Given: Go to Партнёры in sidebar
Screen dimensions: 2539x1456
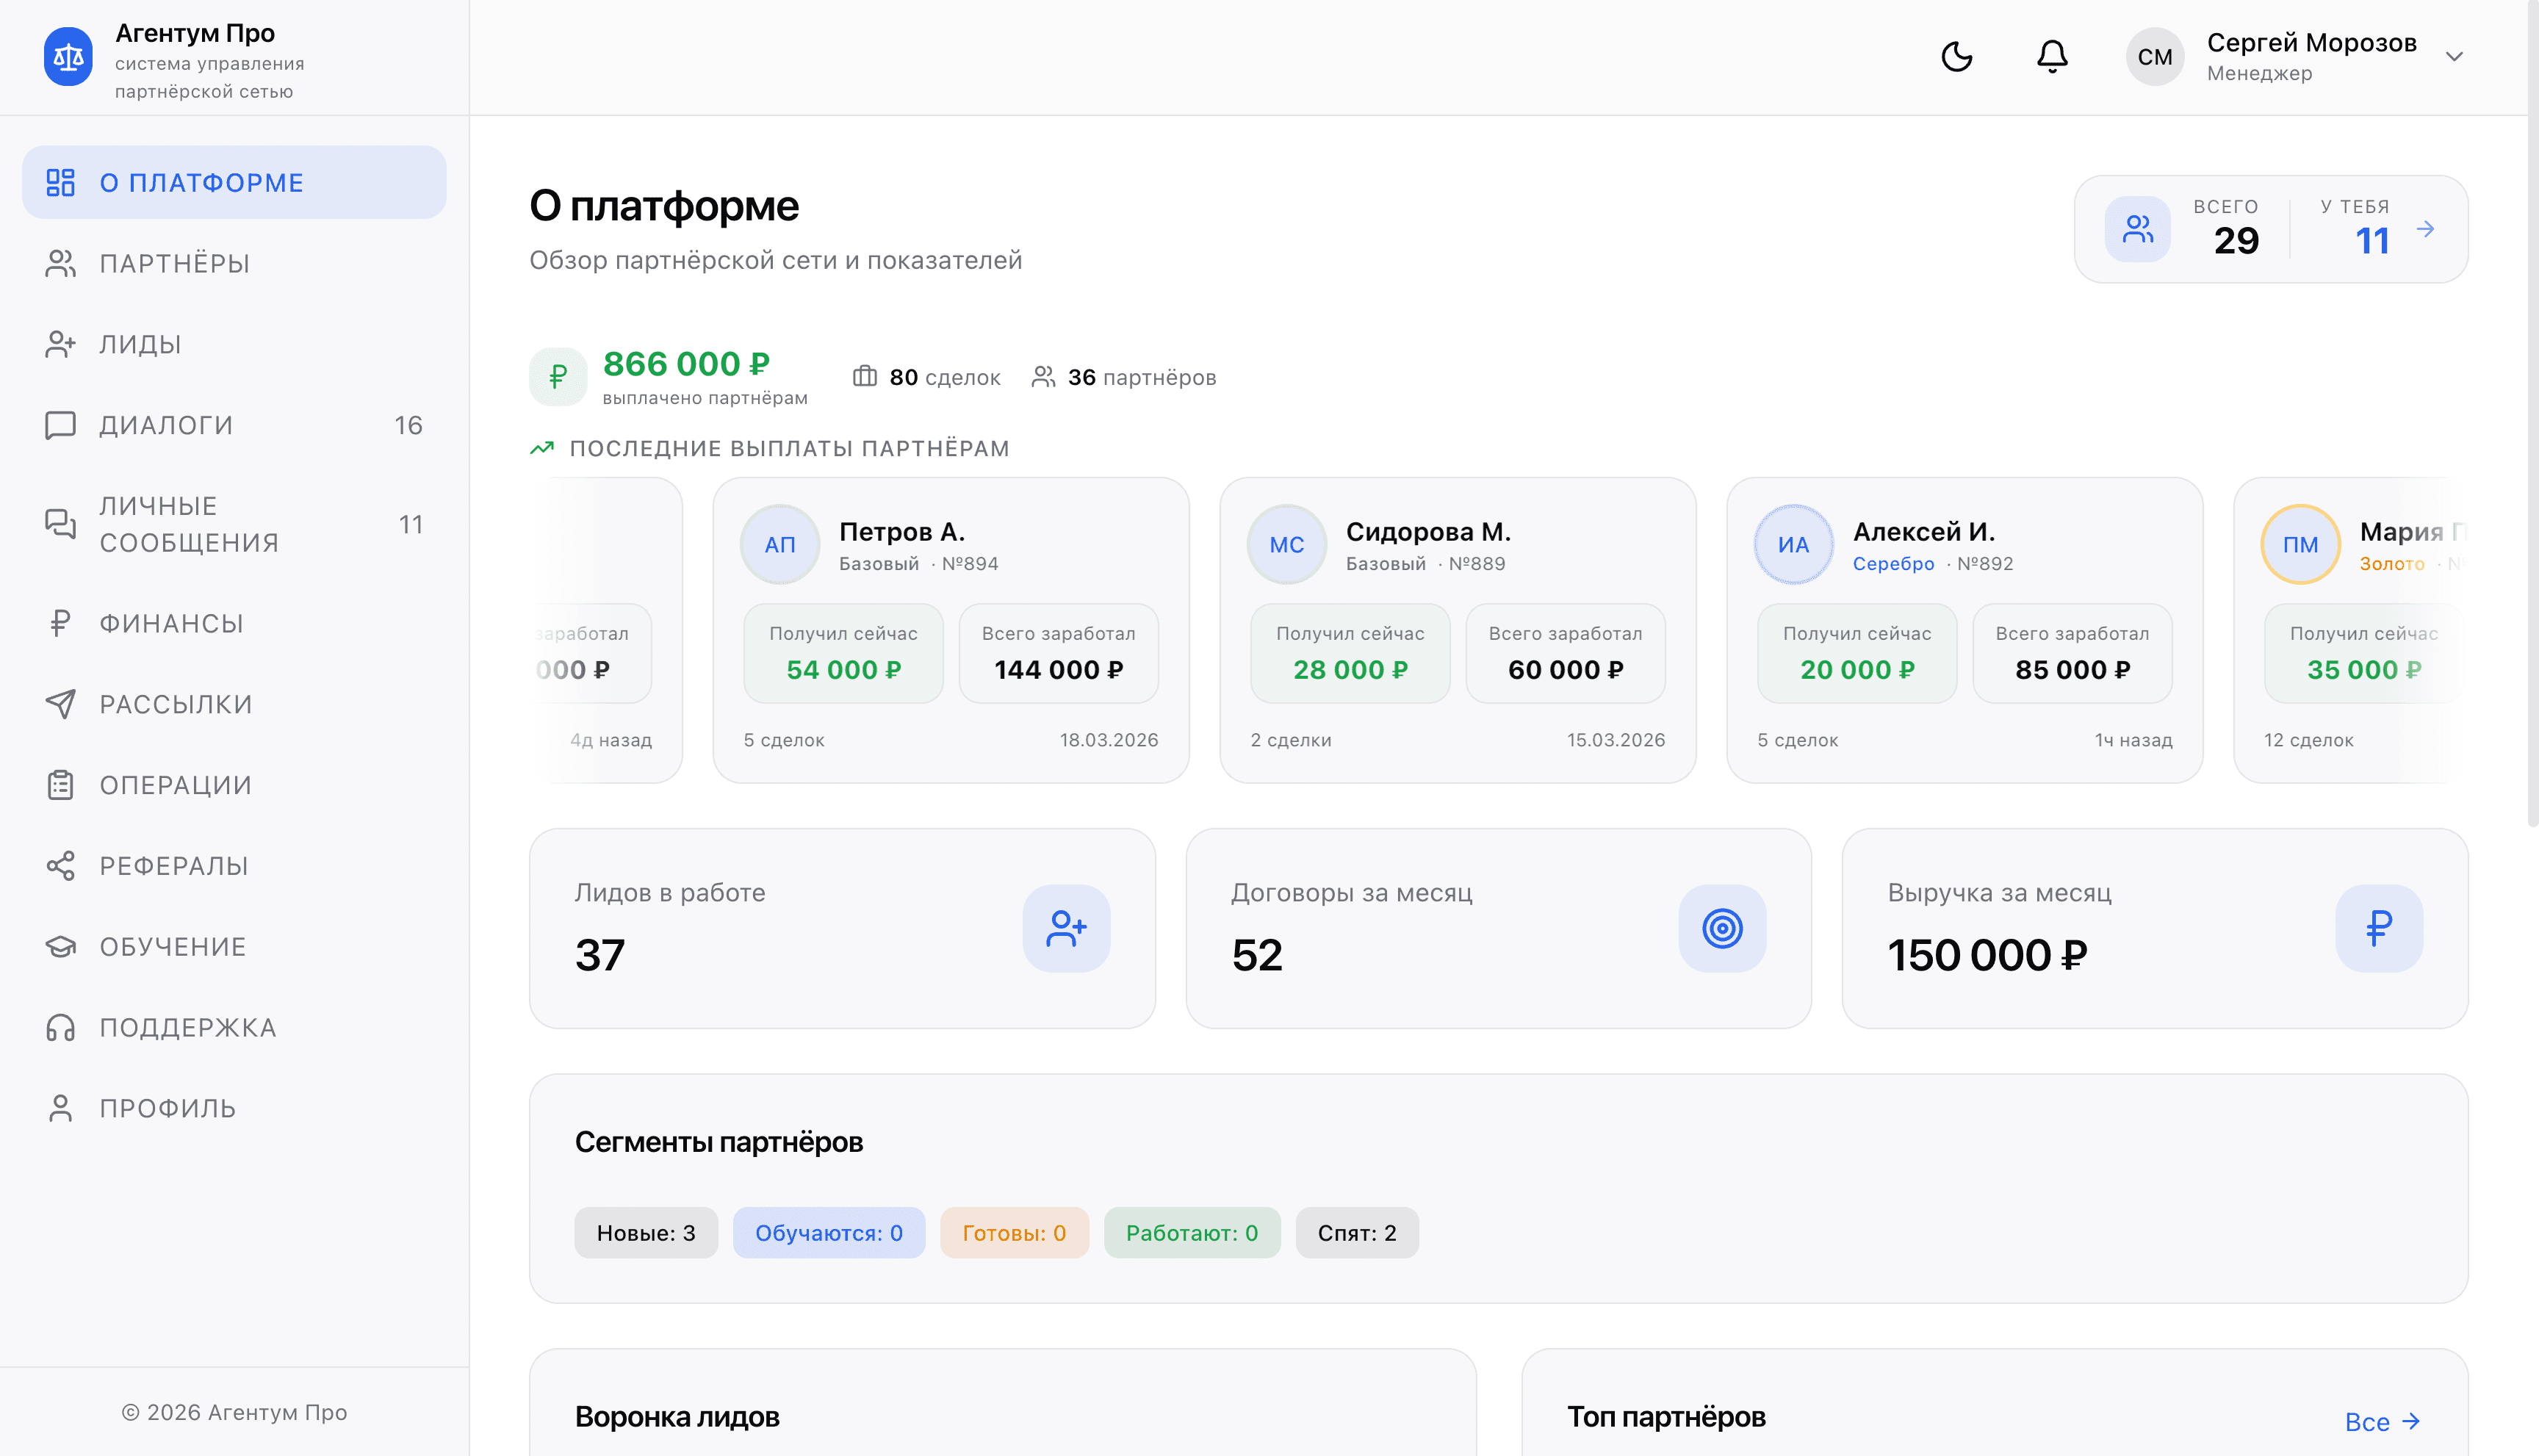Looking at the screenshot, I should (234, 263).
